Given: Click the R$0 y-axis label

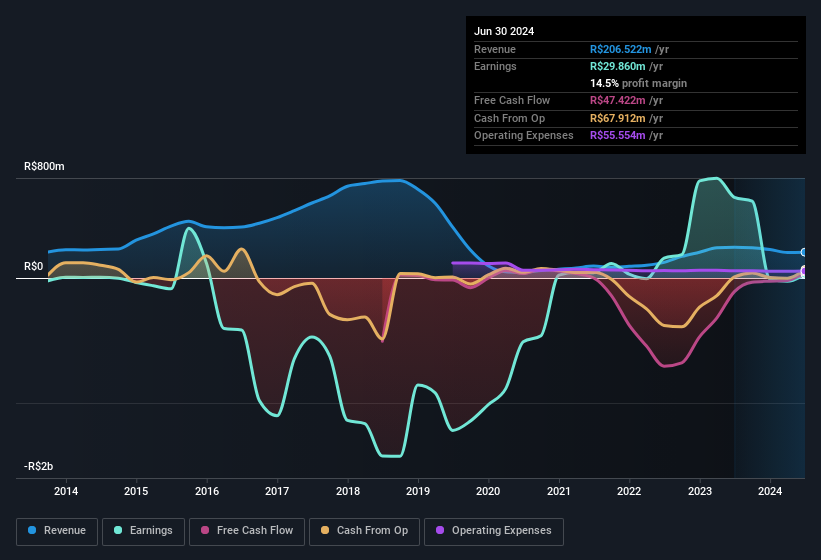Looking at the screenshot, I should pos(34,266).
